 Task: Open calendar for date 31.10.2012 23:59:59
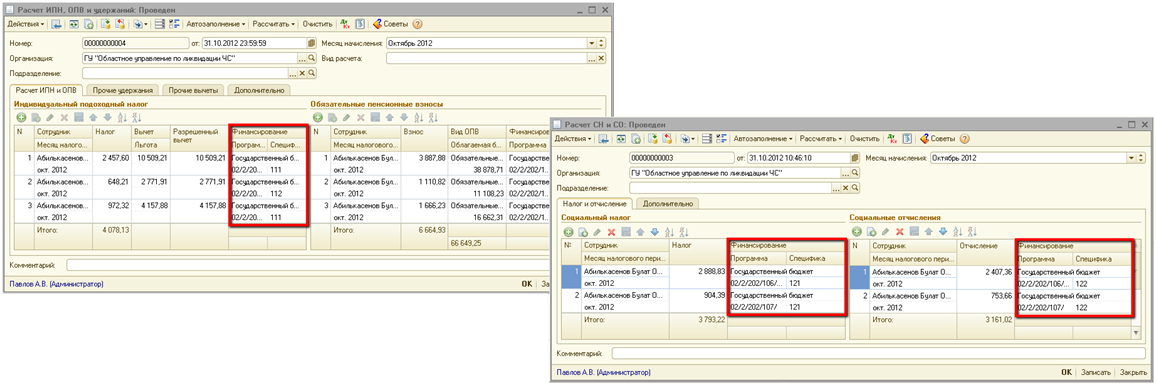(x=311, y=43)
